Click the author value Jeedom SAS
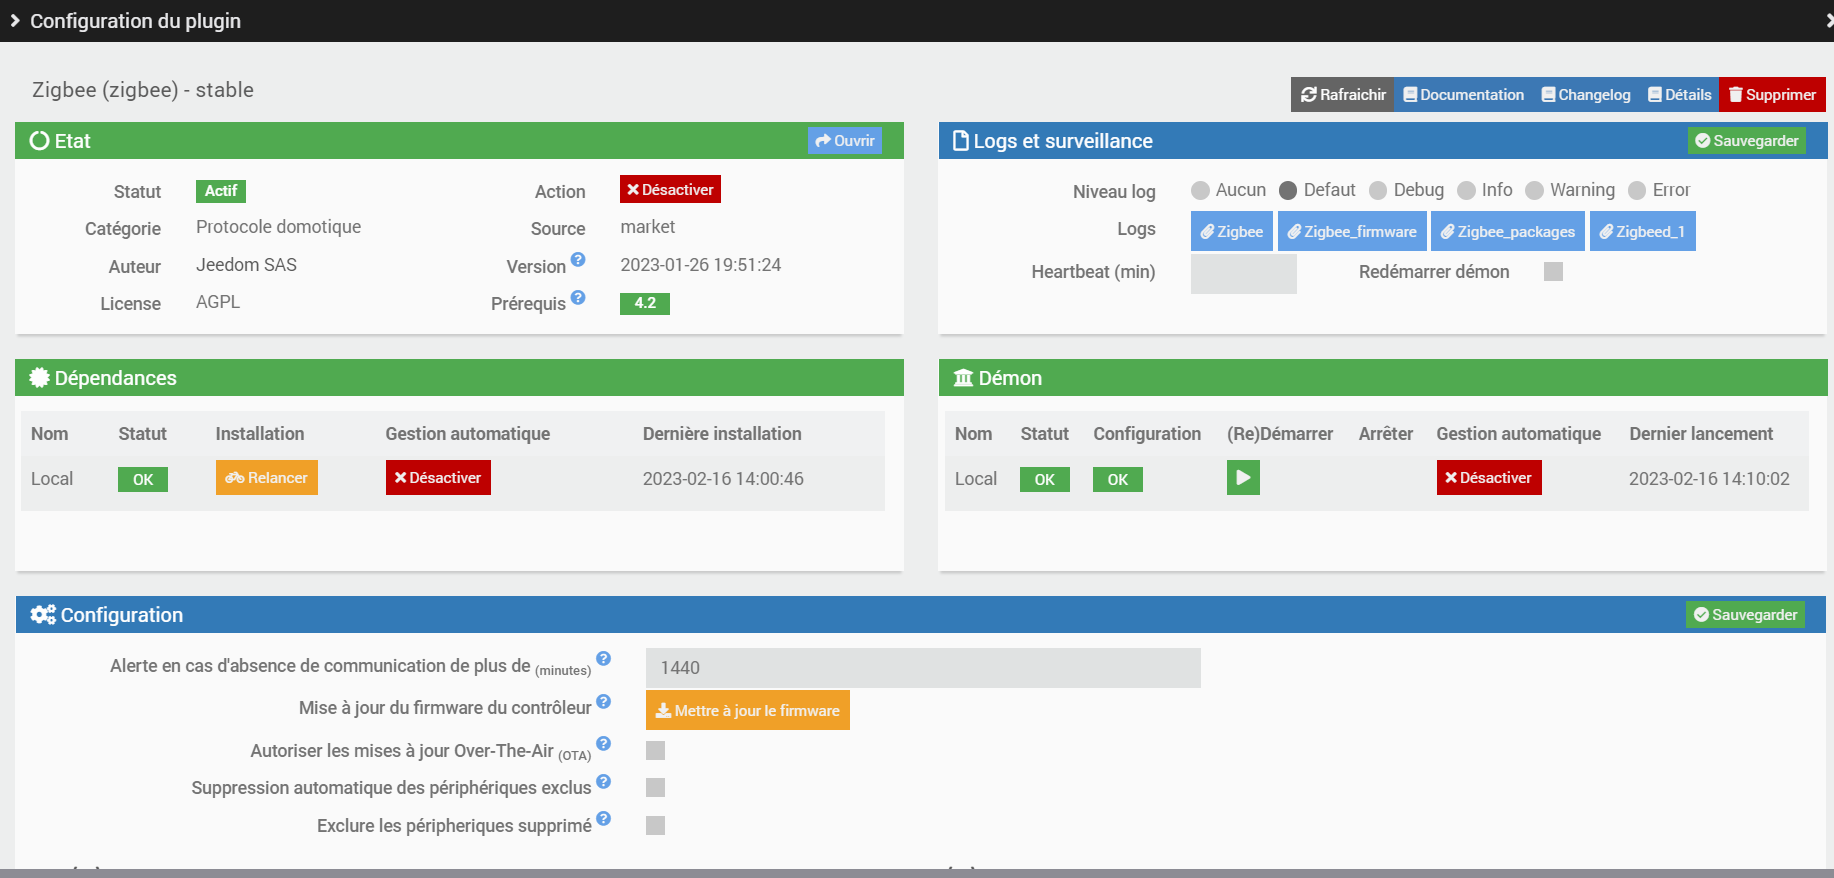 pos(246,265)
